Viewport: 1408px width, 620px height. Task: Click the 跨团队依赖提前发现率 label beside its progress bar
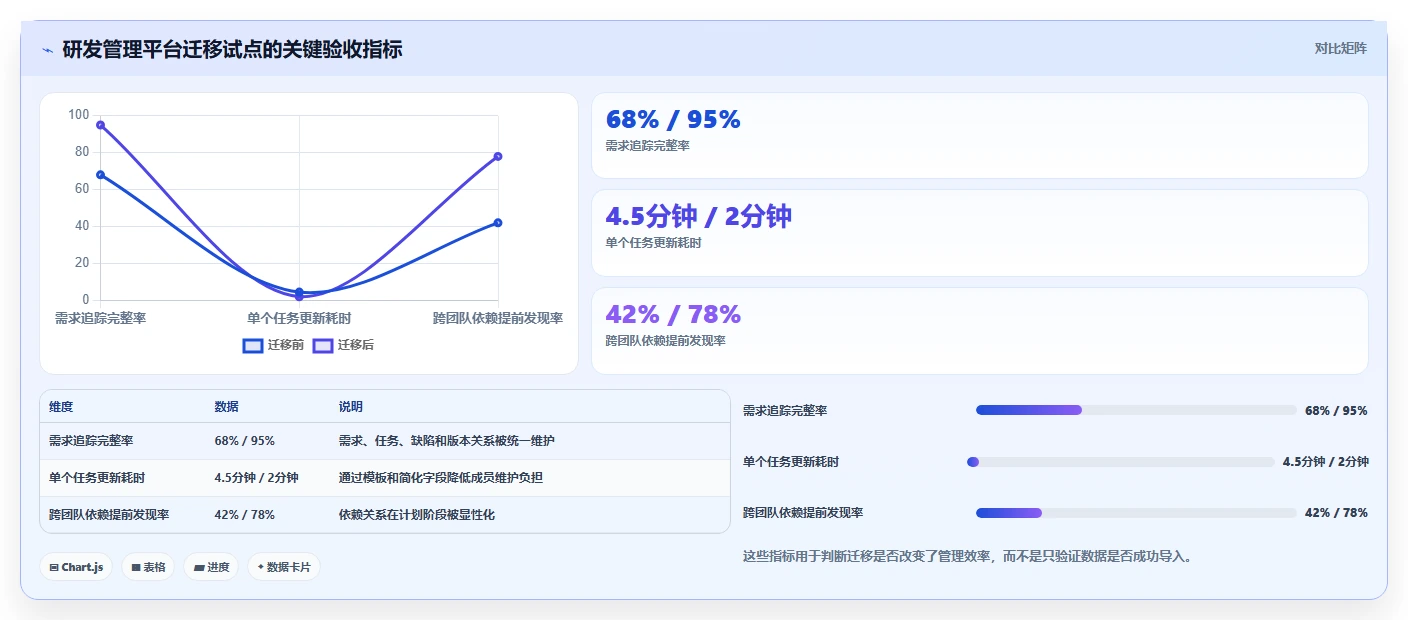(803, 513)
